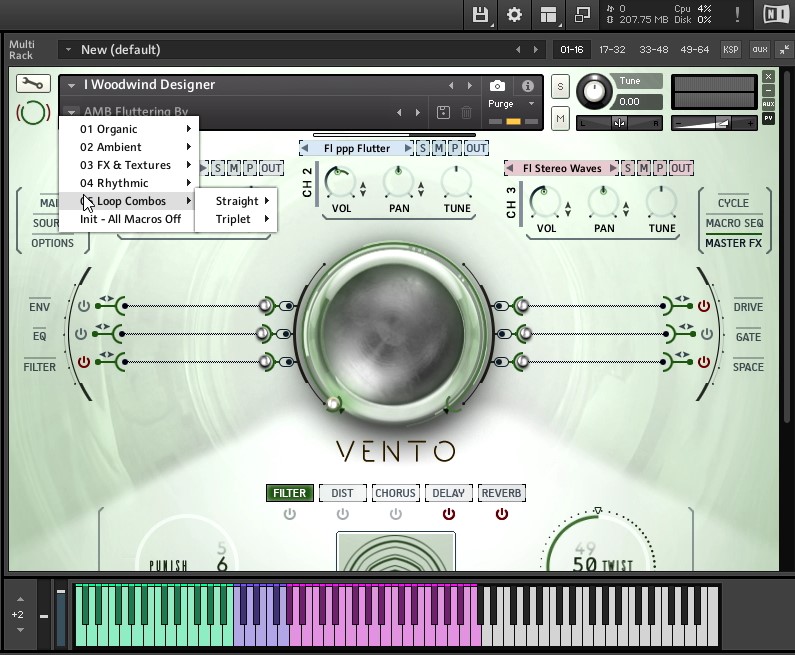This screenshot has width=795, height=655.
Task: Toggle the left FILTER row power button
Action: [x=84, y=362]
